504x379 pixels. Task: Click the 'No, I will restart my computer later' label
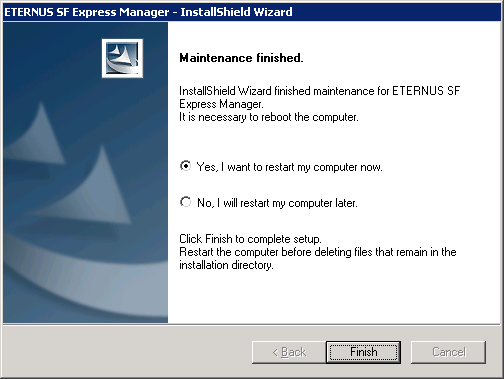pos(277,203)
